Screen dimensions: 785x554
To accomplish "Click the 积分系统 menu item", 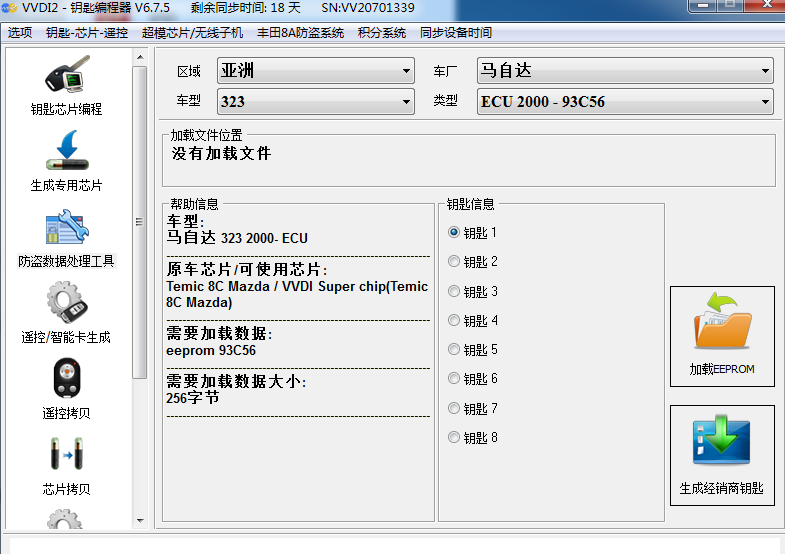I will (x=382, y=33).
